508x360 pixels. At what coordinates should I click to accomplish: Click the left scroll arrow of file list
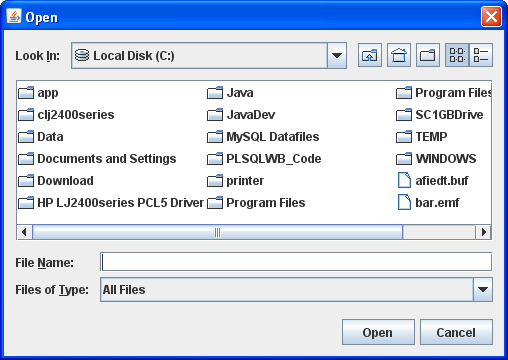click(24, 232)
